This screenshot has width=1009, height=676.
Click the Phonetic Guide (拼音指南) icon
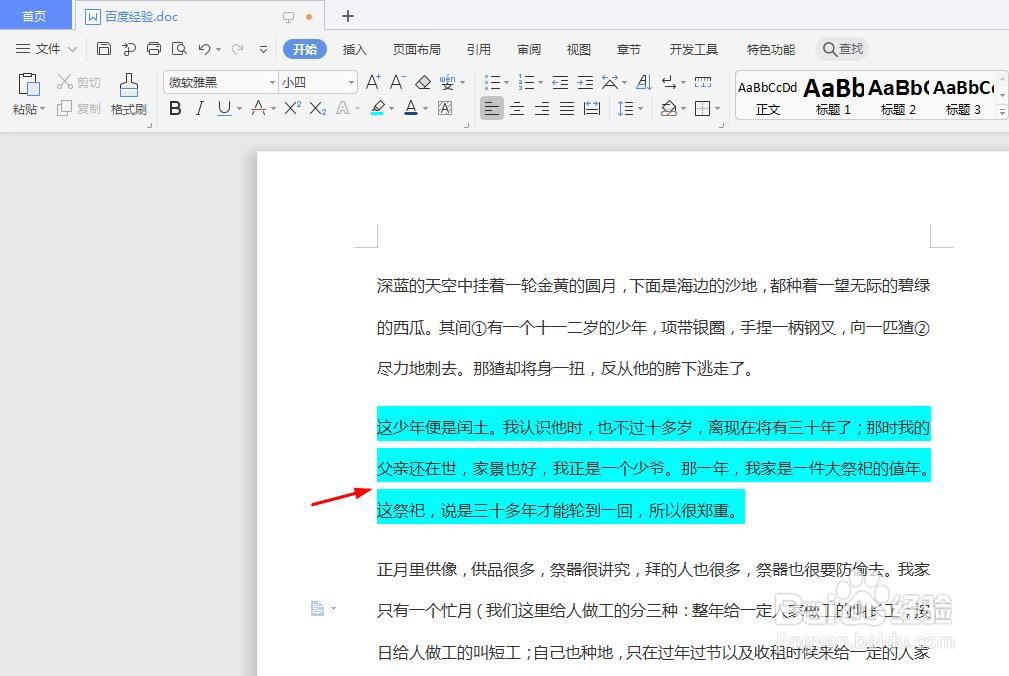449,81
